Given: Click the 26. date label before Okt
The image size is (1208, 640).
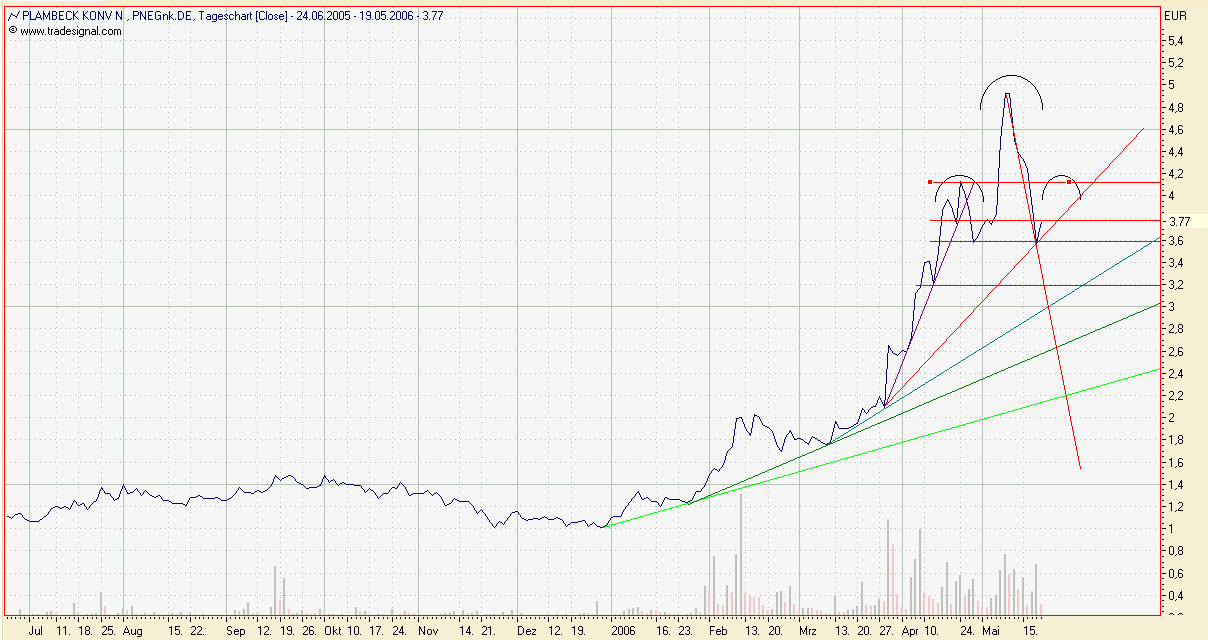Looking at the screenshot, I should pos(310,631).
